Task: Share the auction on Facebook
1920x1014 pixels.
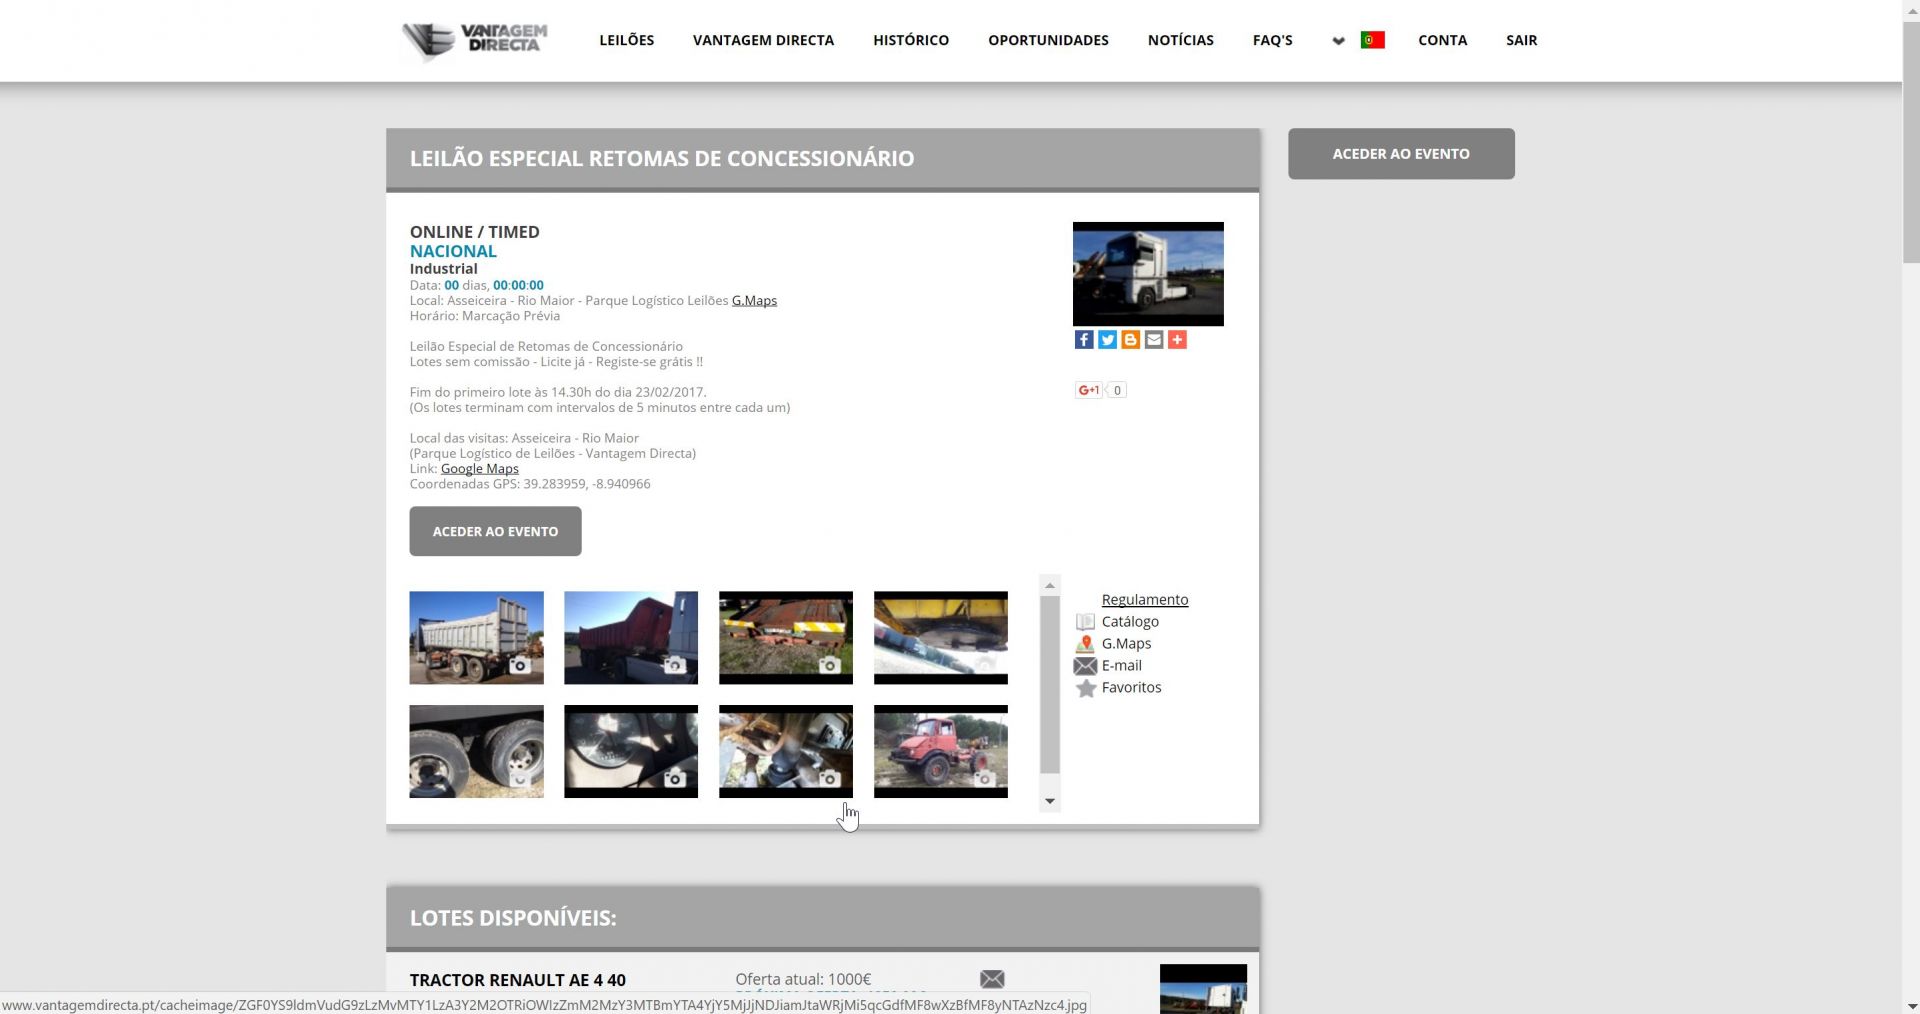Action: click(x=1084, y=340)
